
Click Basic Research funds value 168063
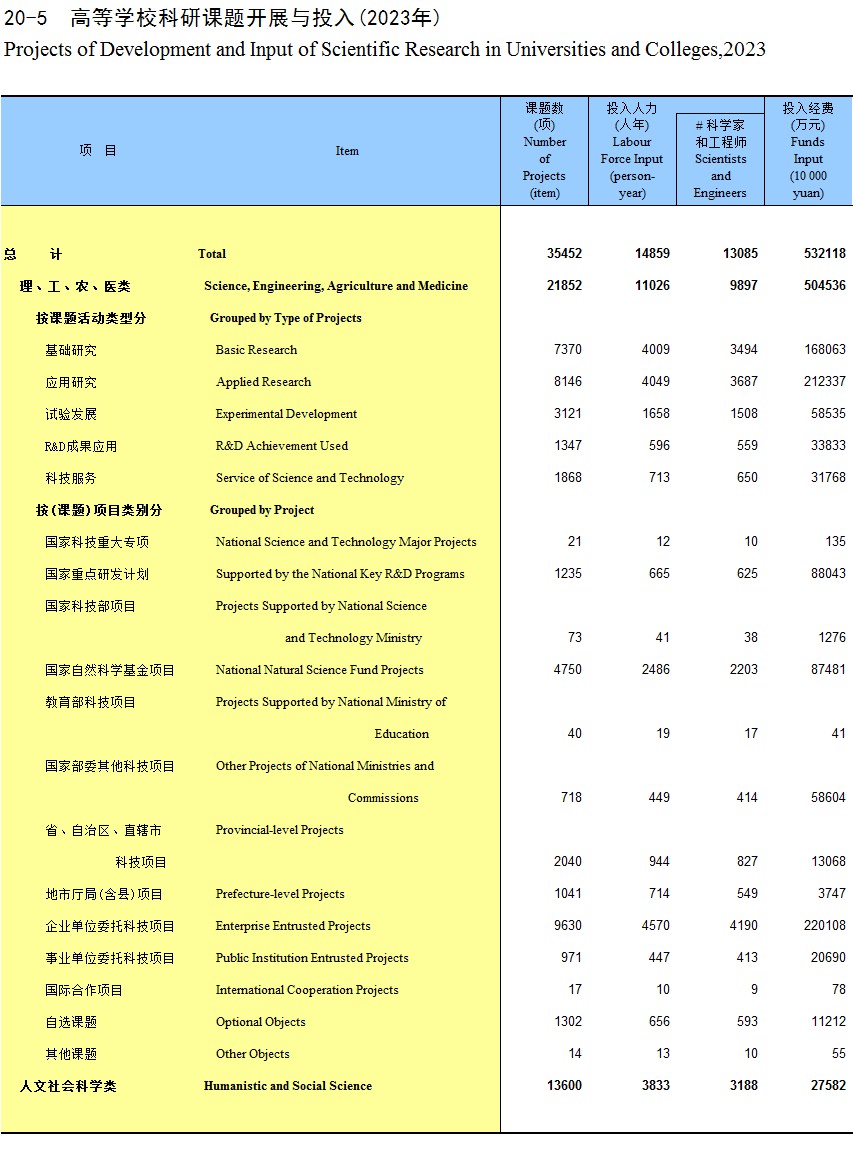[x=825, y=350]
